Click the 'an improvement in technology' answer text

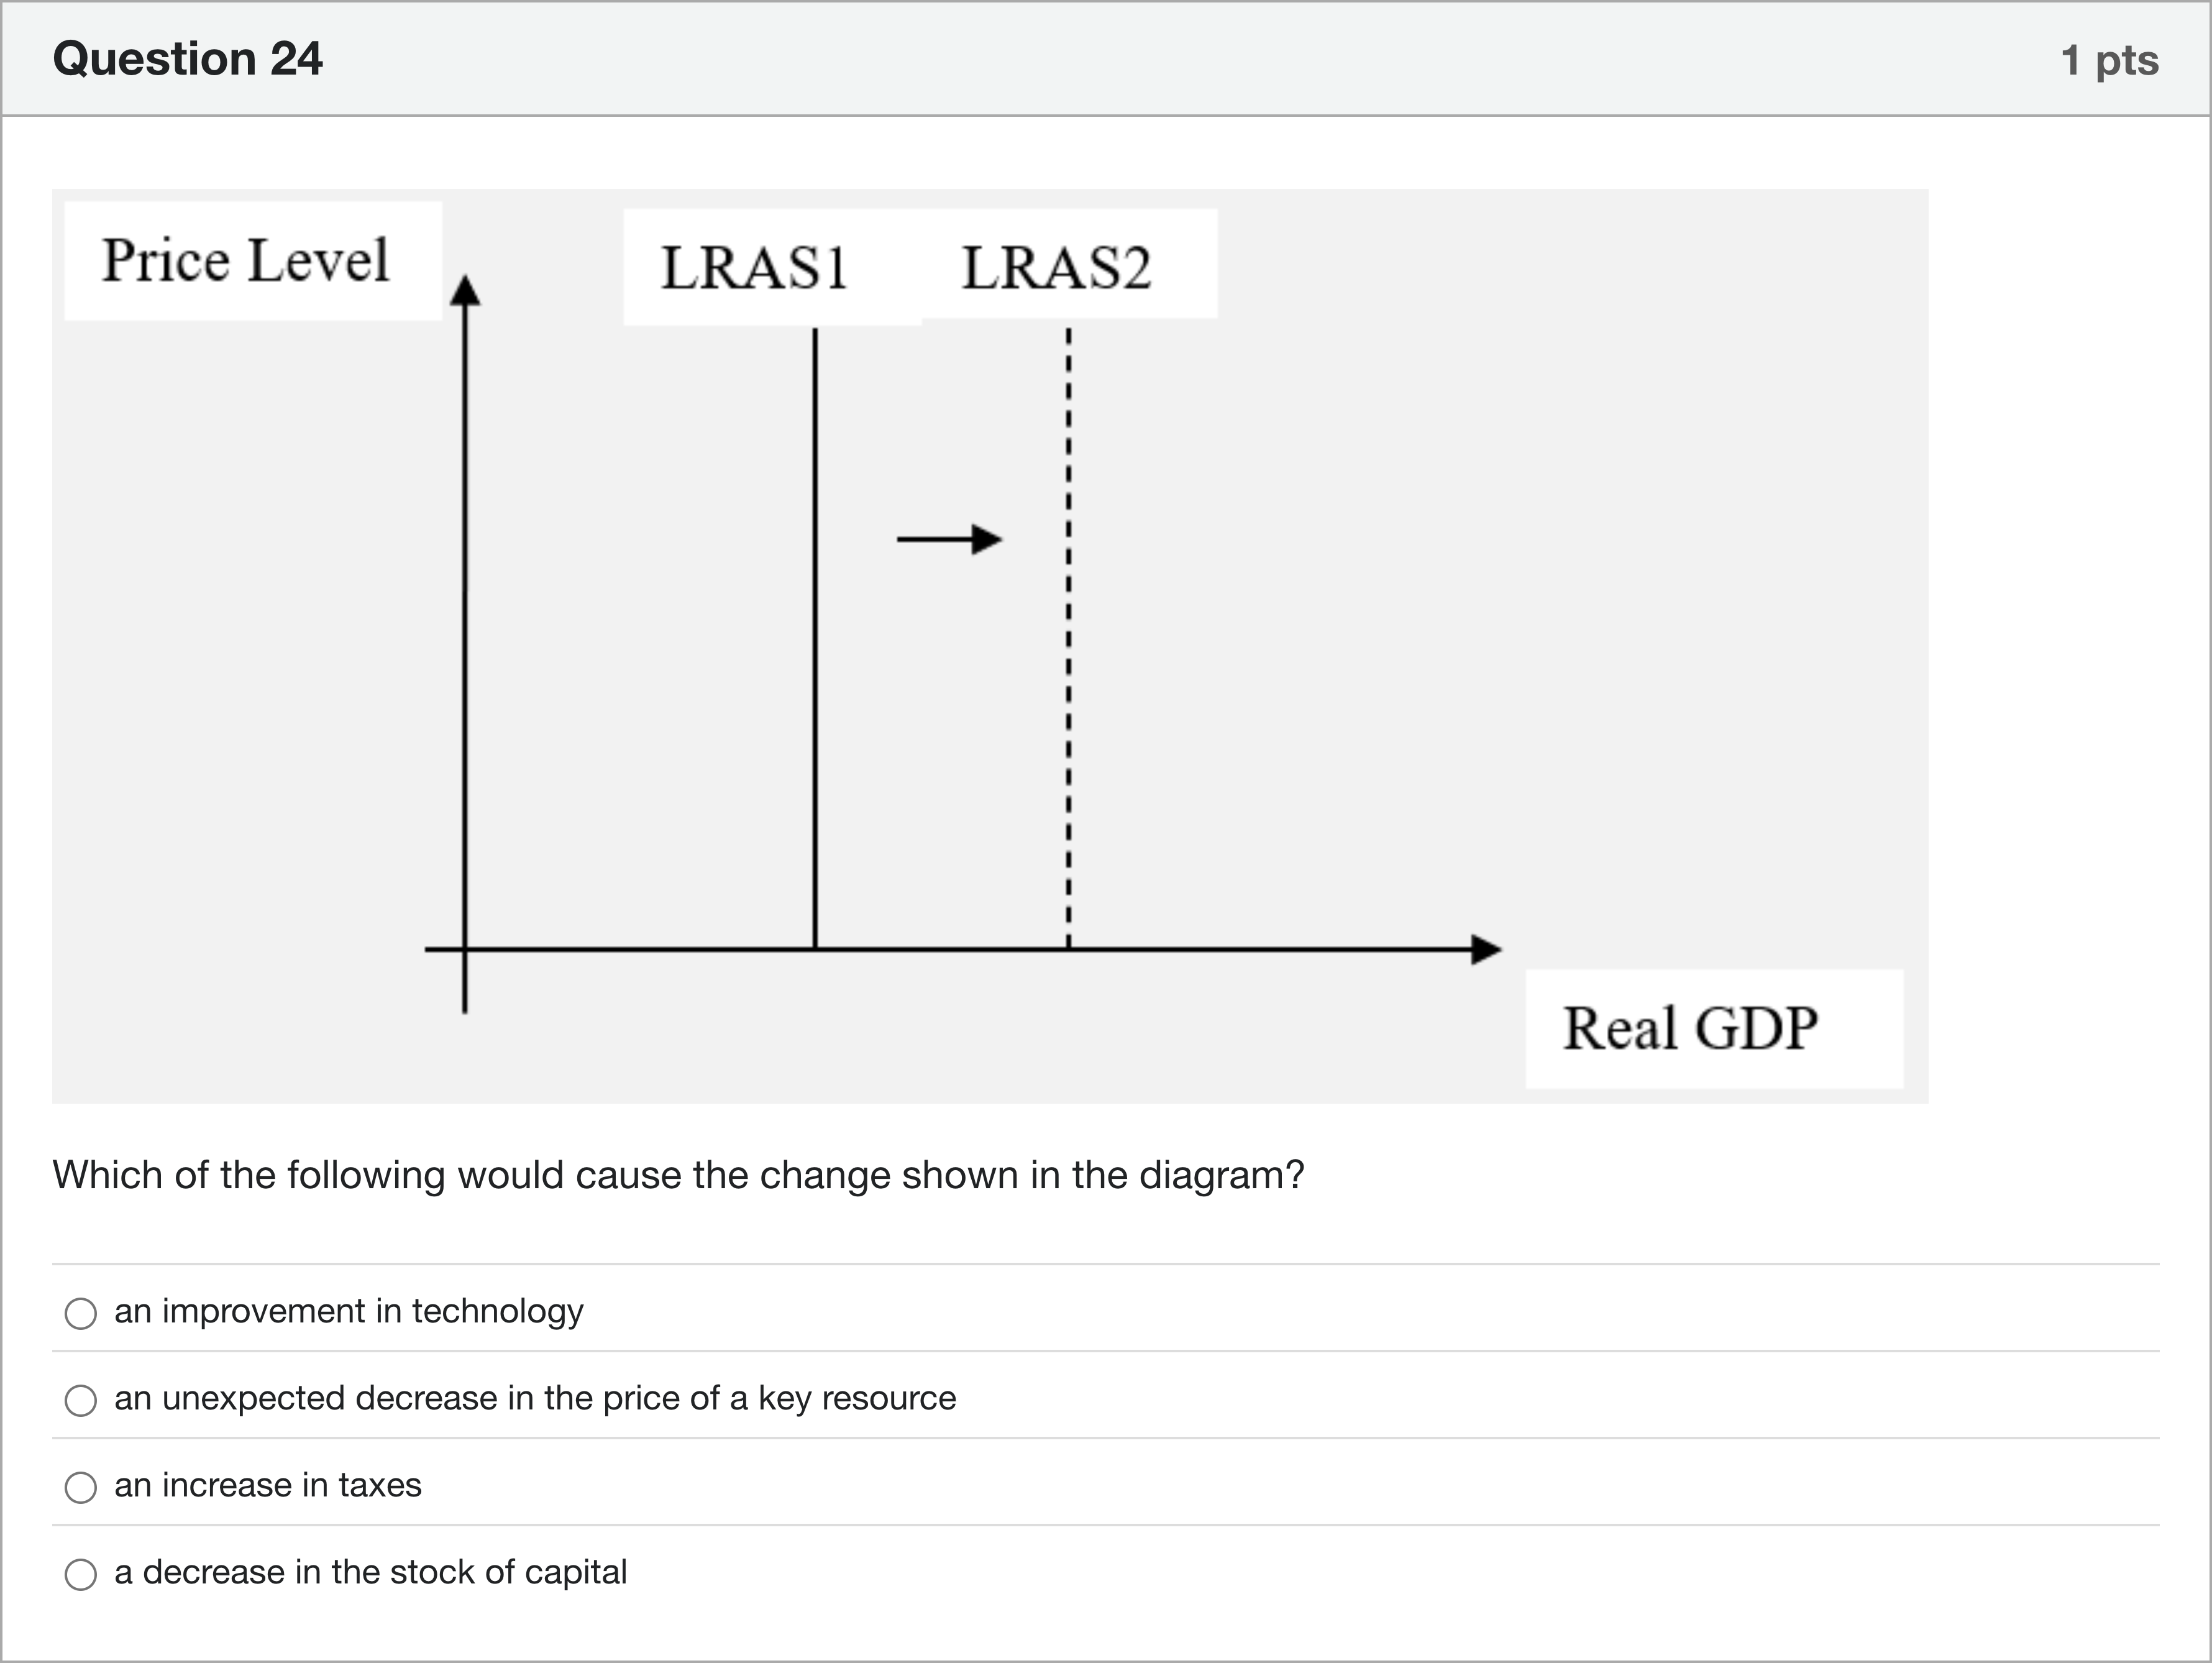point(348,1311)
